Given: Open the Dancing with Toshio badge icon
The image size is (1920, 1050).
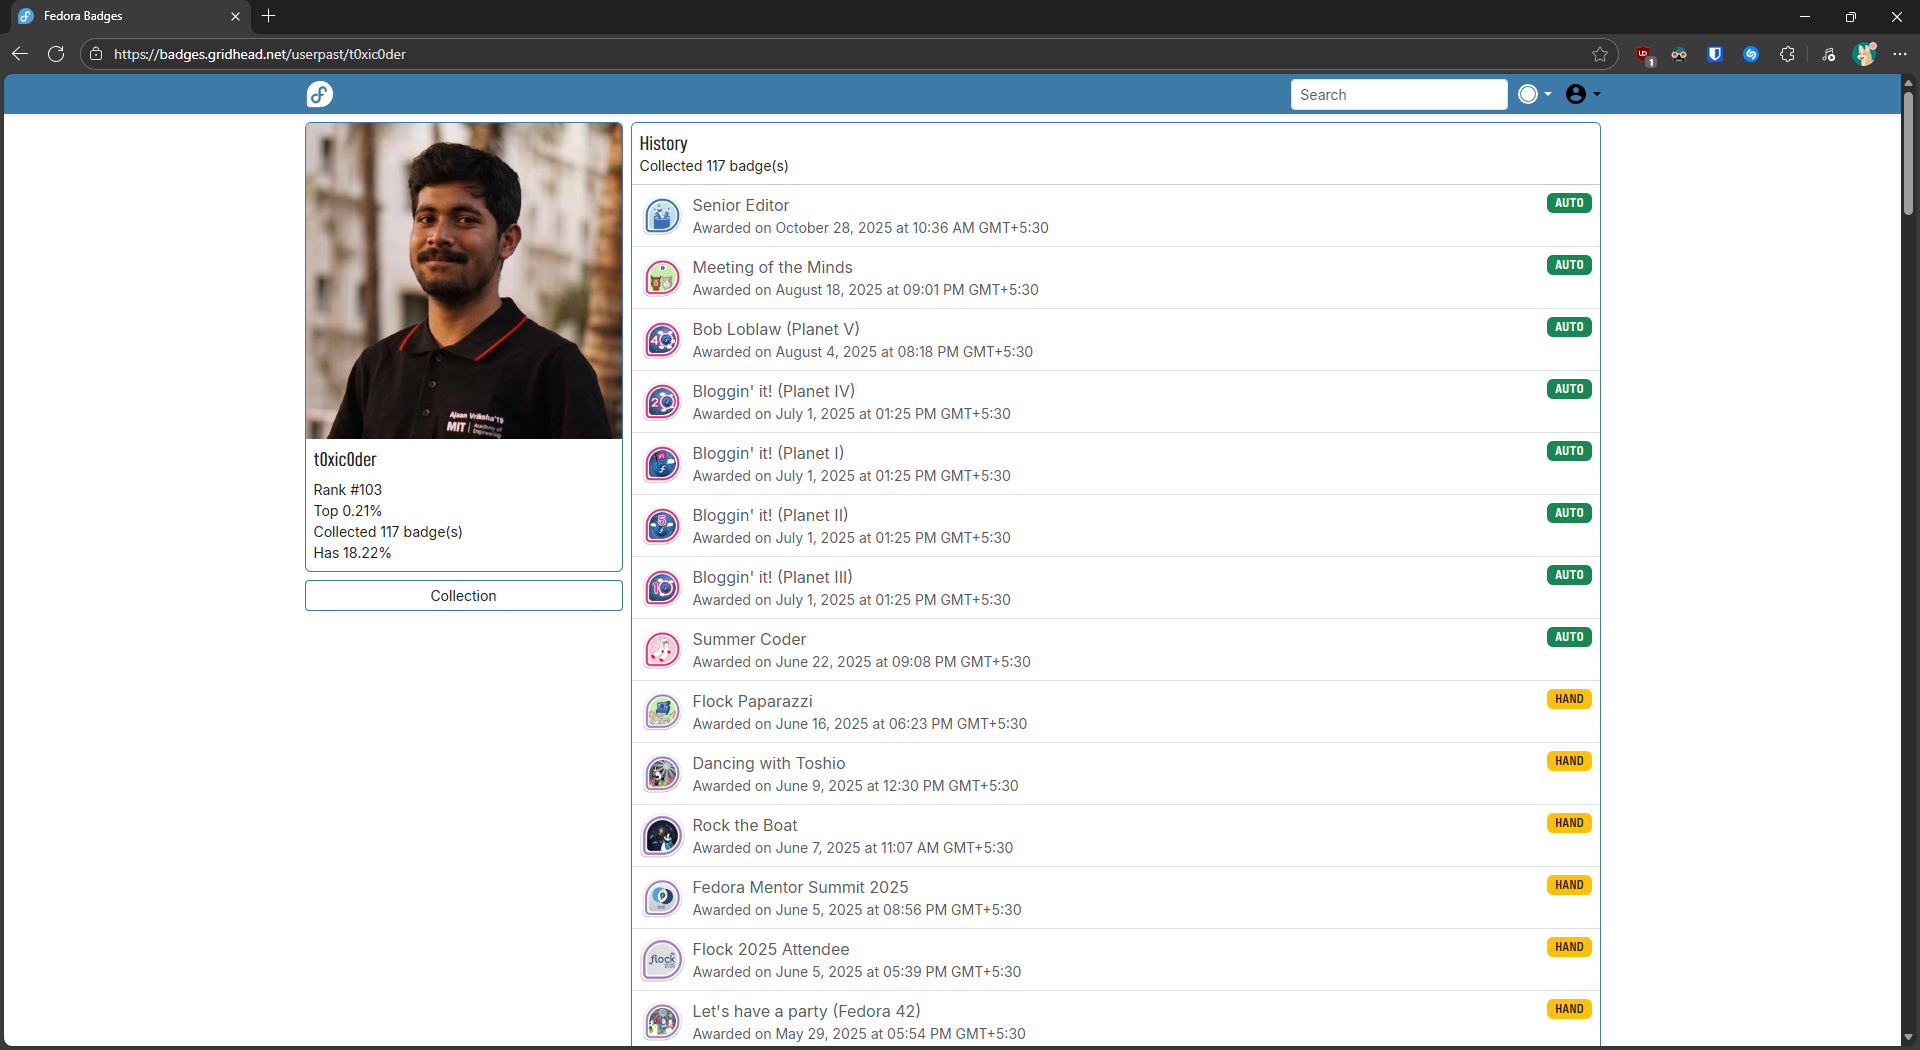Looking at the screenshot, I should click(x=661, y=774).
